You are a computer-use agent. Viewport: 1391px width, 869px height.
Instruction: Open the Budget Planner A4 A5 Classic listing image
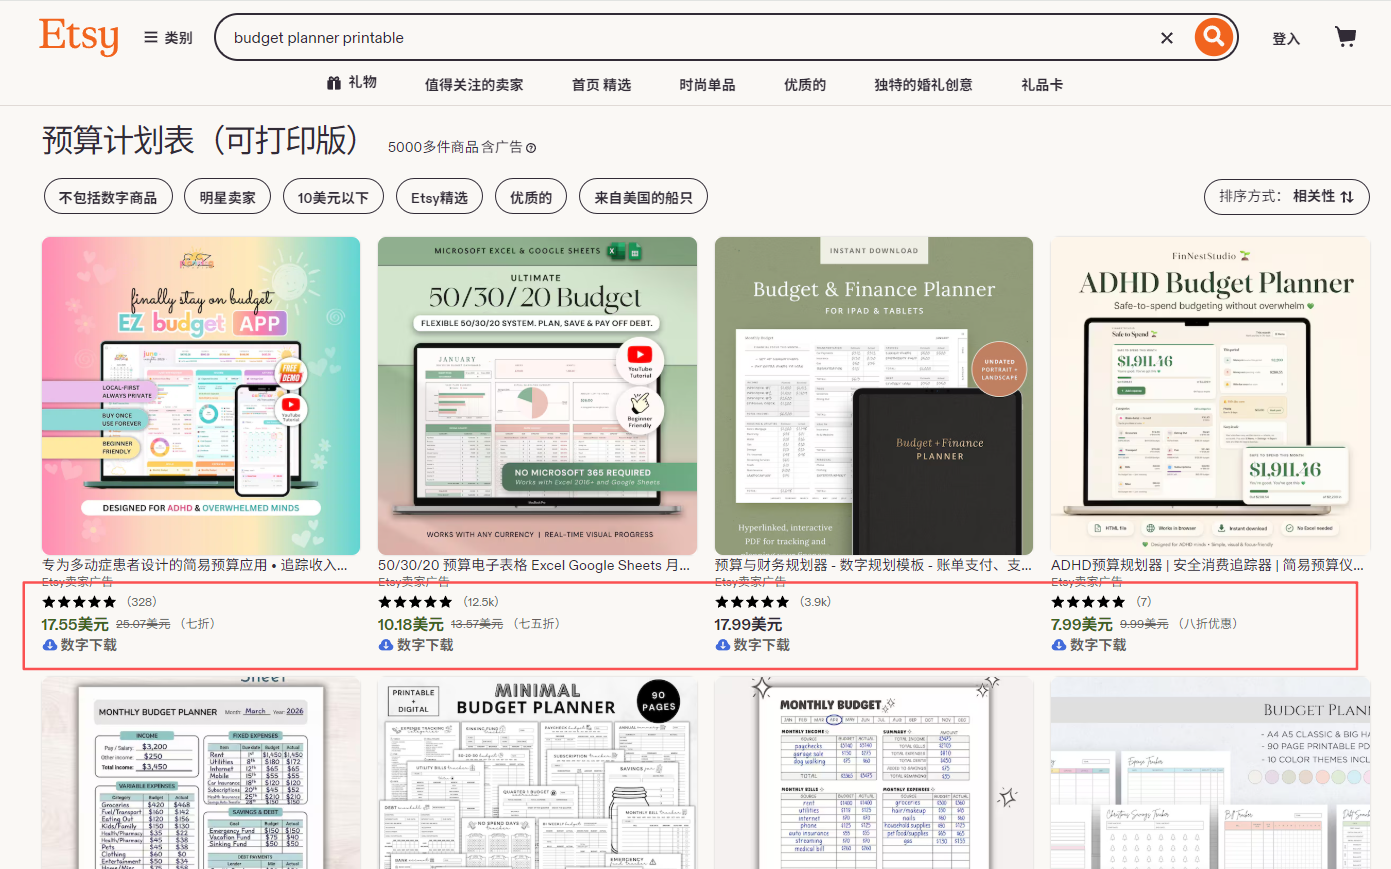[x=1210, y=773]
